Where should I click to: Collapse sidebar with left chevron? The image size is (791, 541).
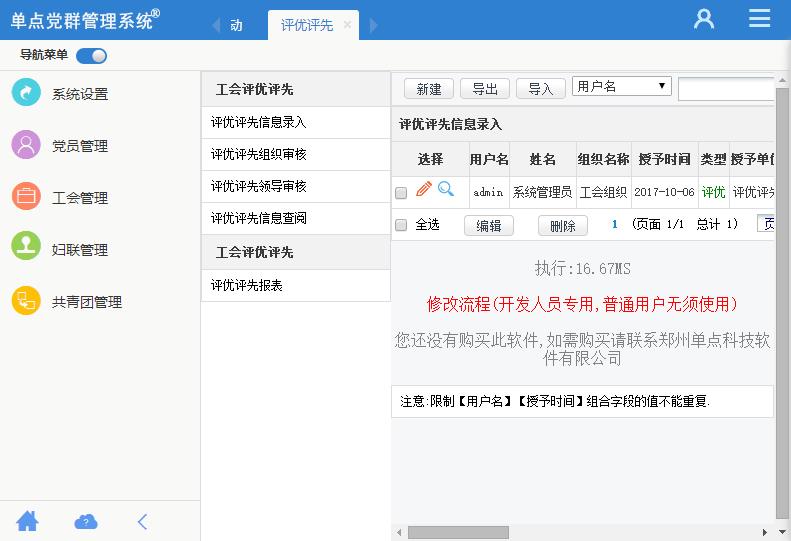(143, 521)
